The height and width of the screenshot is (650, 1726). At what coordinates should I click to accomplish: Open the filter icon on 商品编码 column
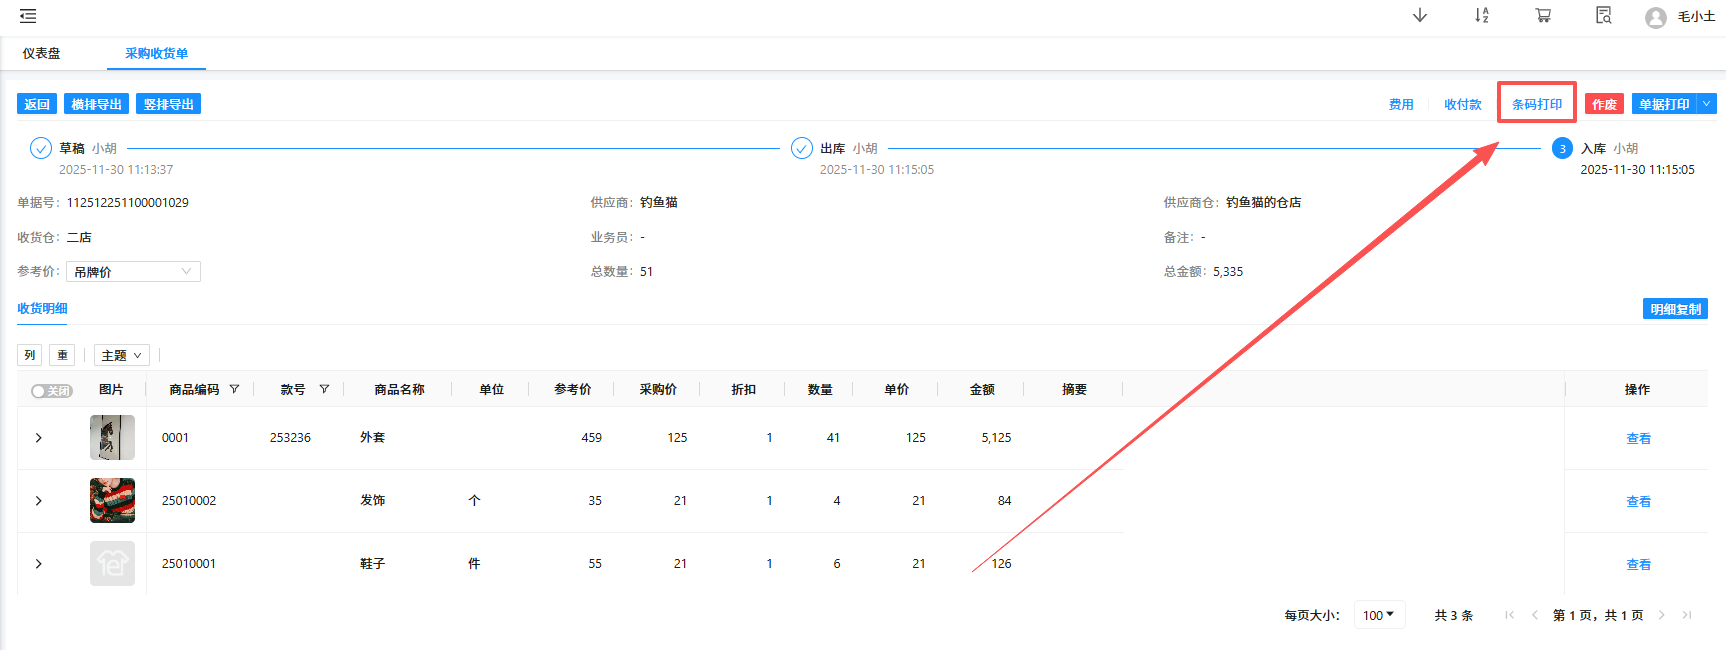pos(234,389)
